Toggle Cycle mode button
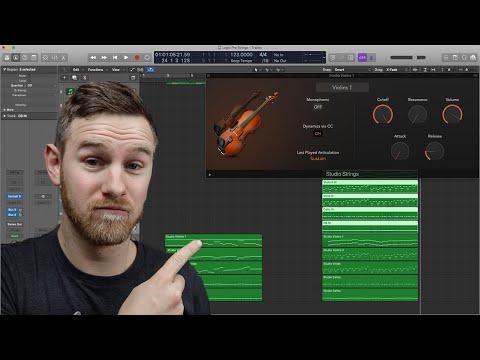The width and height of the screenshot is (480, 360). point(147,58)
